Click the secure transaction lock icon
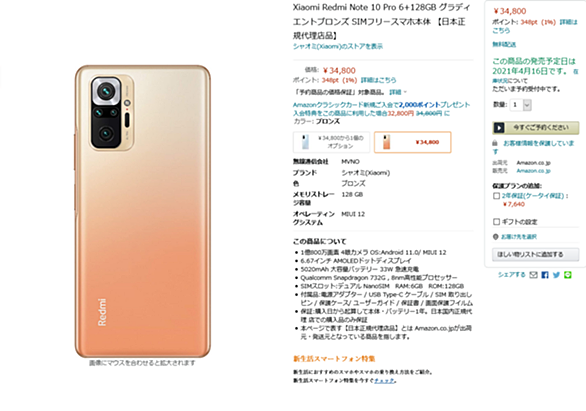The height and width of the screenshot is (411, 586). [495, 143]
